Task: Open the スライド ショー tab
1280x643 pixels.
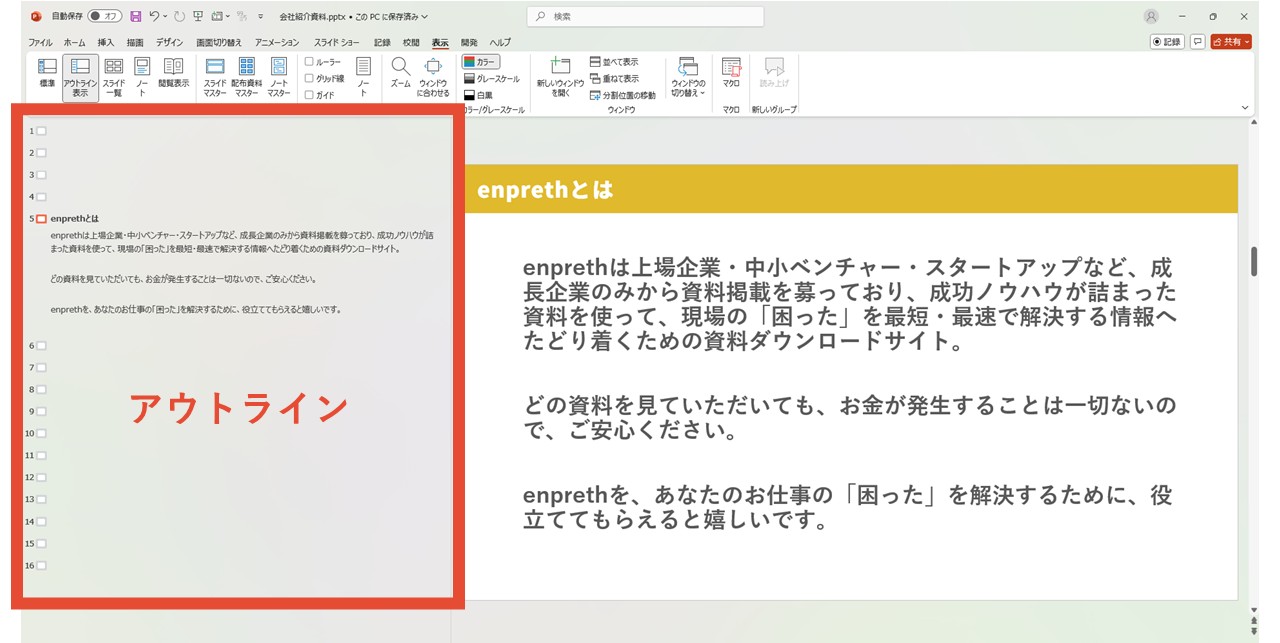Action: 337,43
